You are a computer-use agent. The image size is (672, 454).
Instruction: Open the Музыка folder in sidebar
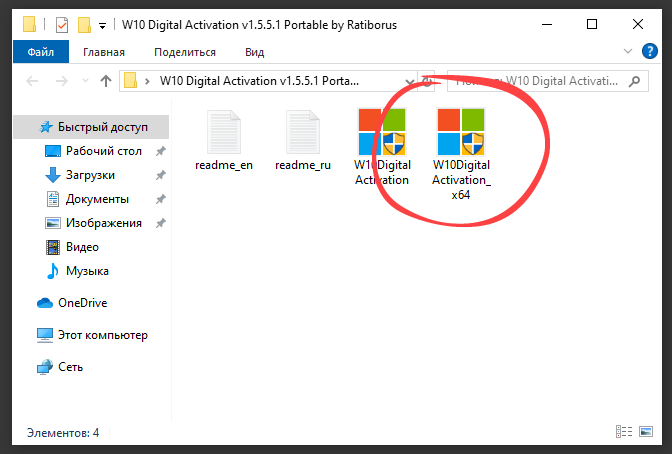(x=87, y=271)
